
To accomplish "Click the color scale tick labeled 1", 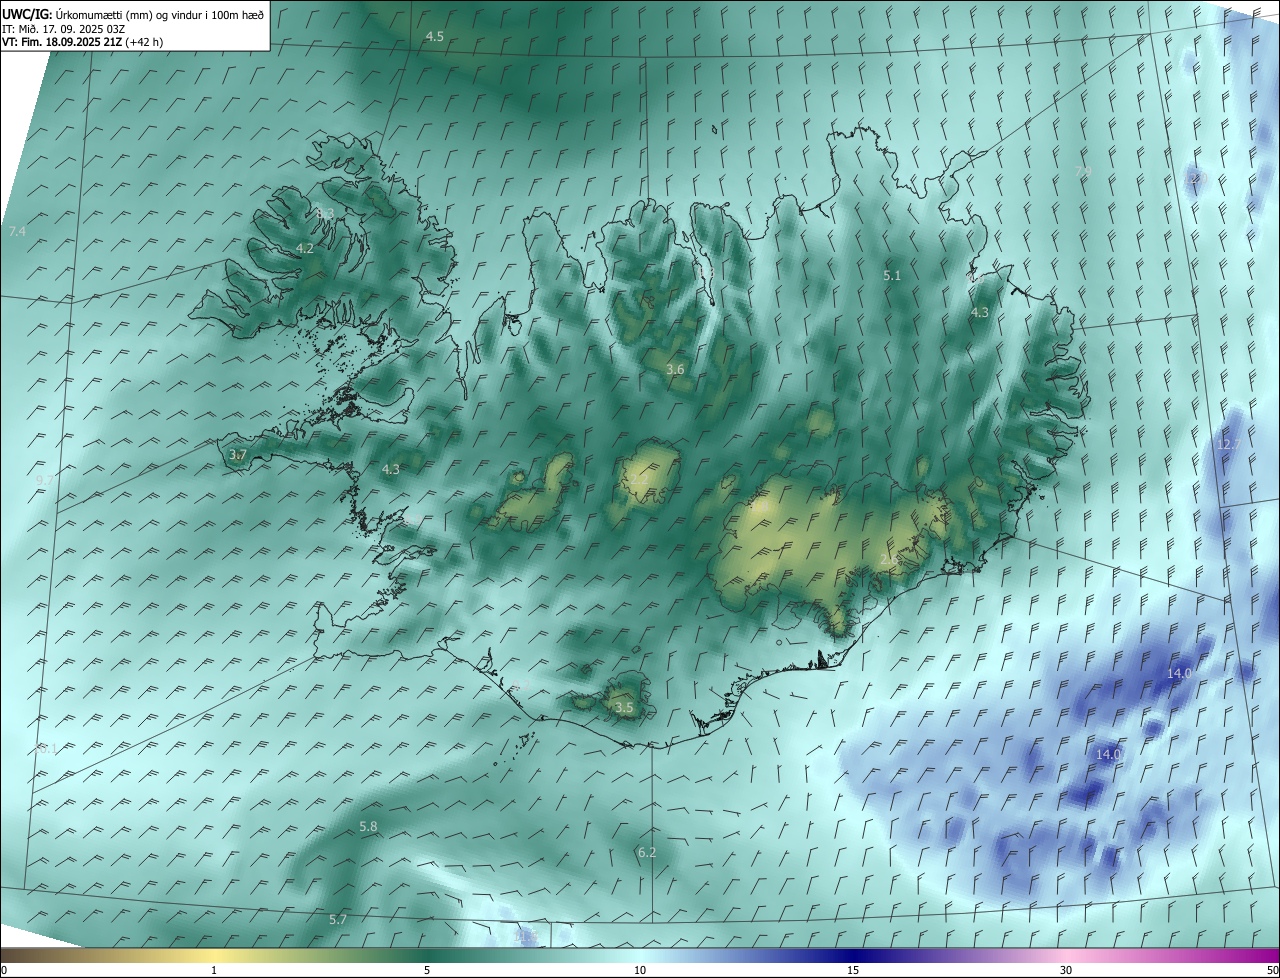I will point(214,970).
